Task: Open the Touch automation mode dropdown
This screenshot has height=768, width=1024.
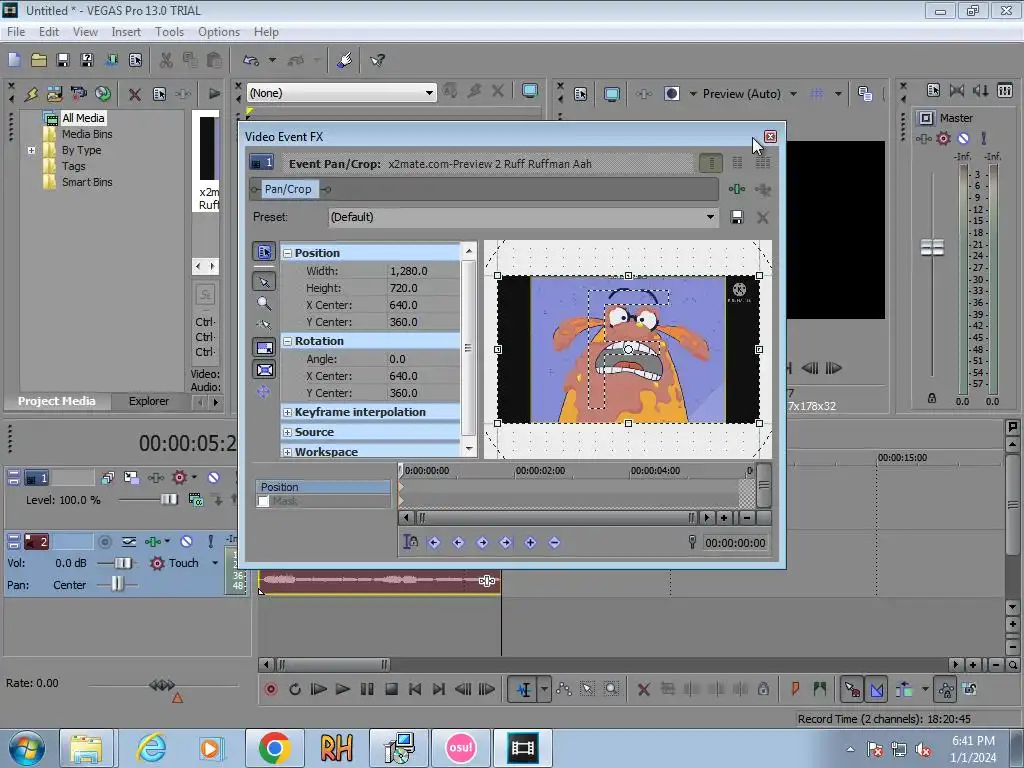Action: pos(215,563)
